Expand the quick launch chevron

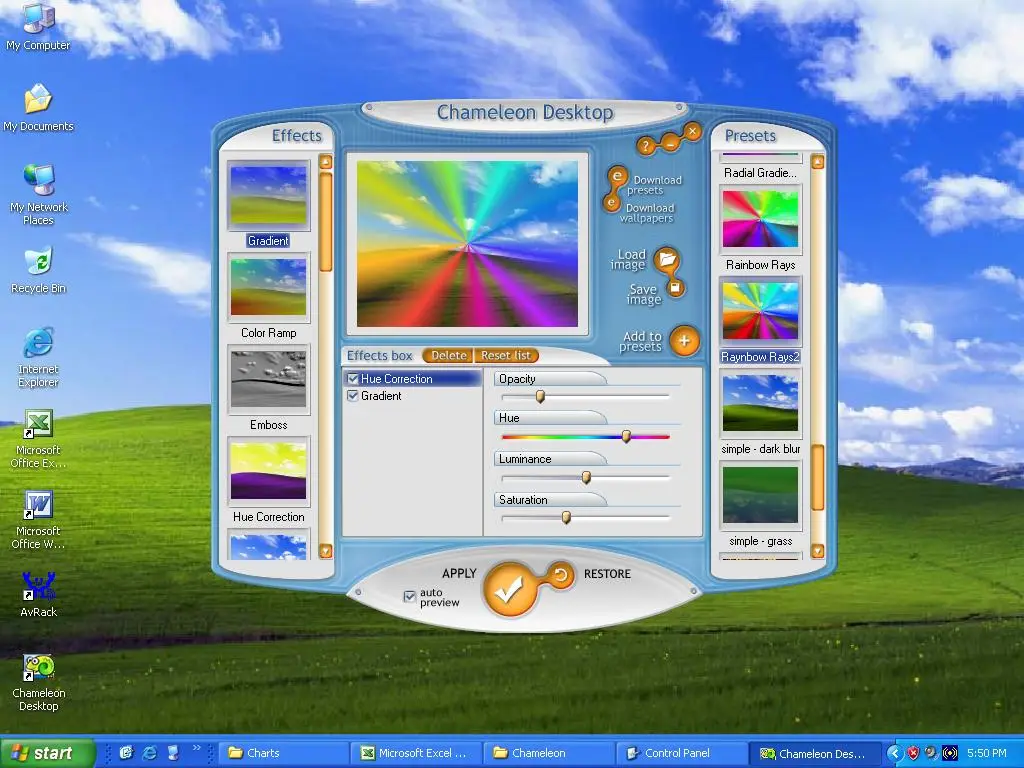(196, 748)
